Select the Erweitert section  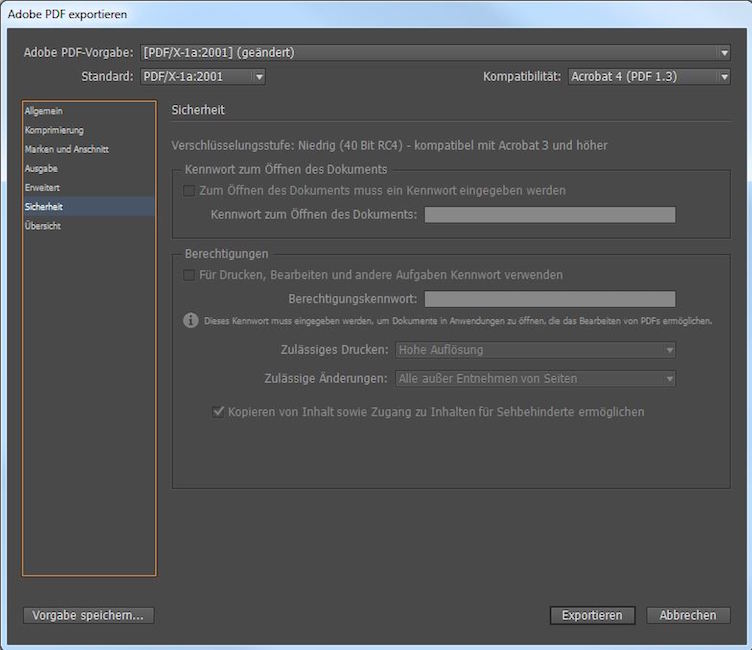(x=89, y=188)
